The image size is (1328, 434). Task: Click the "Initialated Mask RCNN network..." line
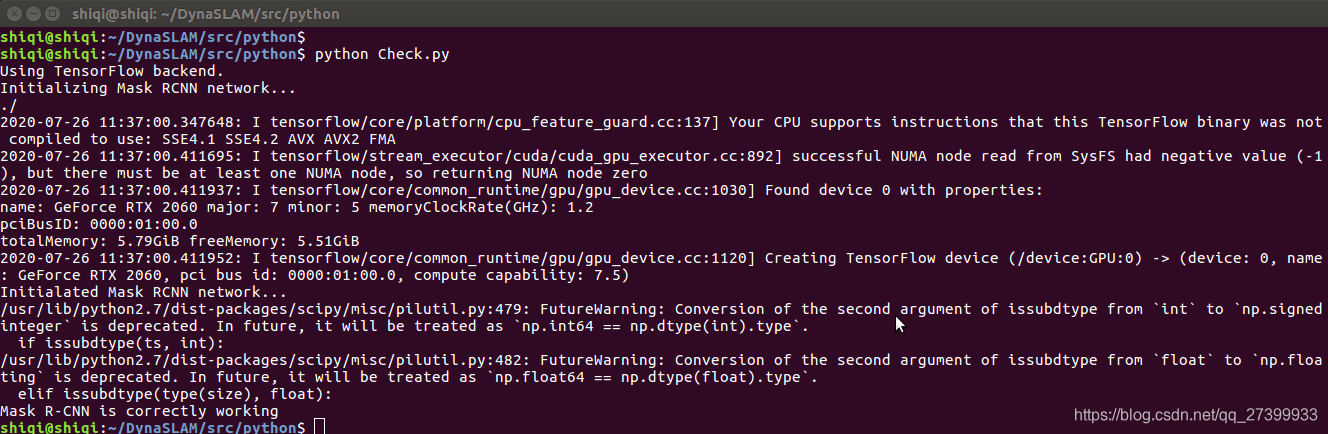(x=143, y=292)
